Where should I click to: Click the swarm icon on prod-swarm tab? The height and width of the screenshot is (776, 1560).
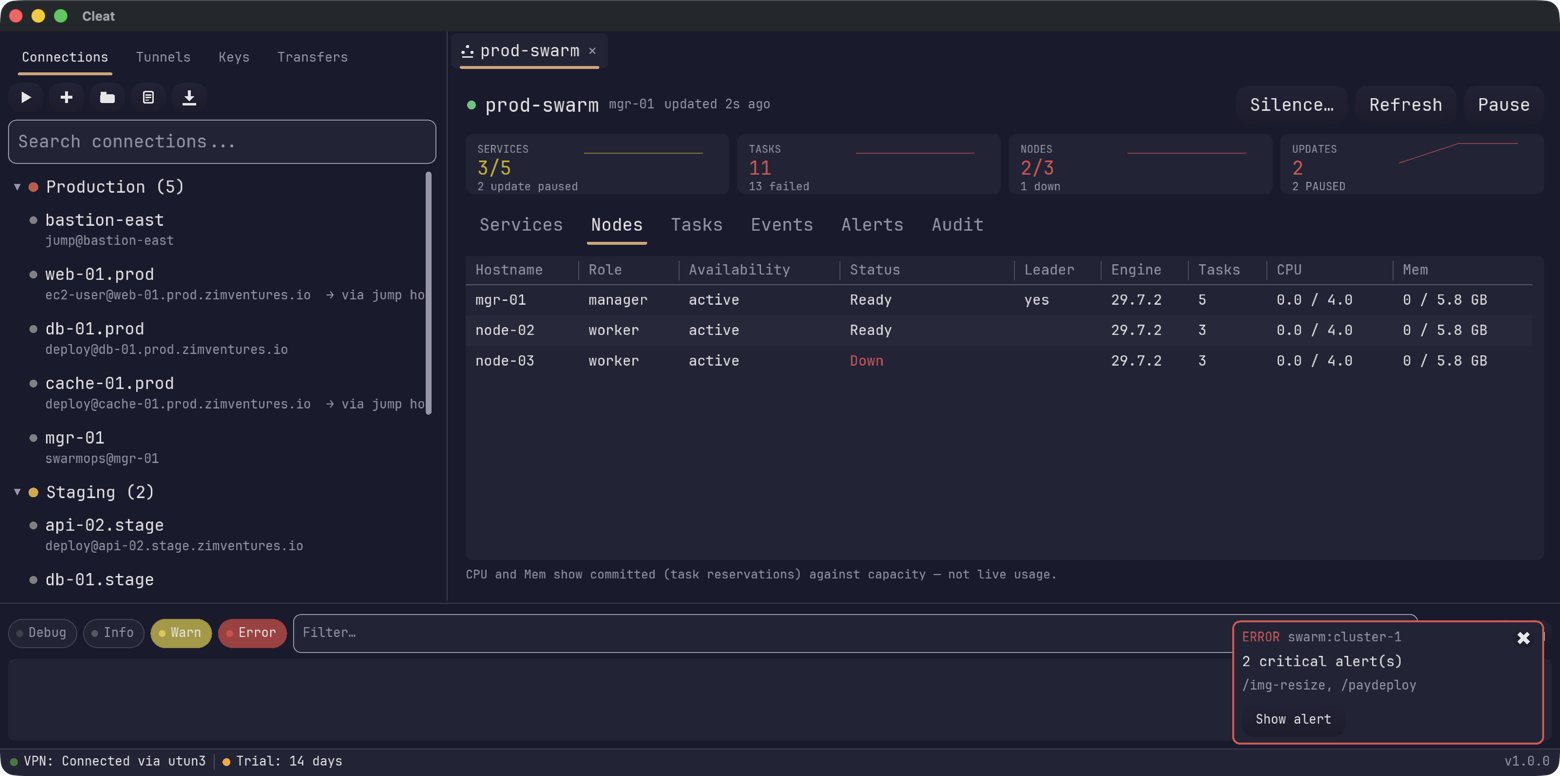coord(467,51)
